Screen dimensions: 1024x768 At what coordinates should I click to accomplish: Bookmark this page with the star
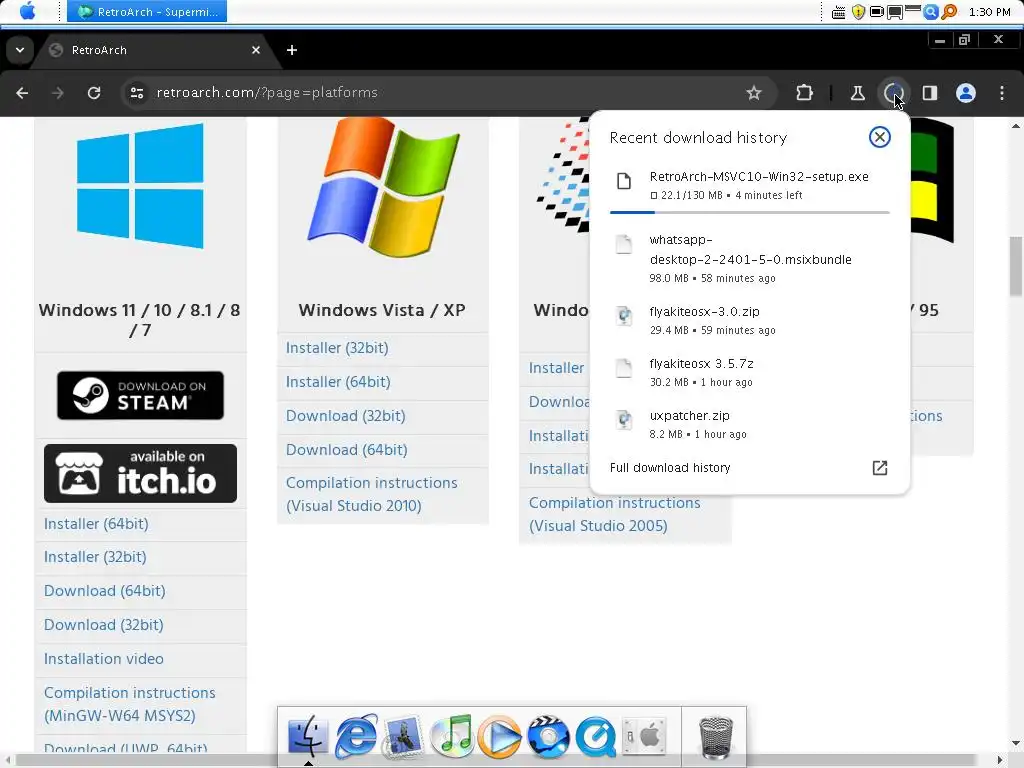(x=754, y=93)
